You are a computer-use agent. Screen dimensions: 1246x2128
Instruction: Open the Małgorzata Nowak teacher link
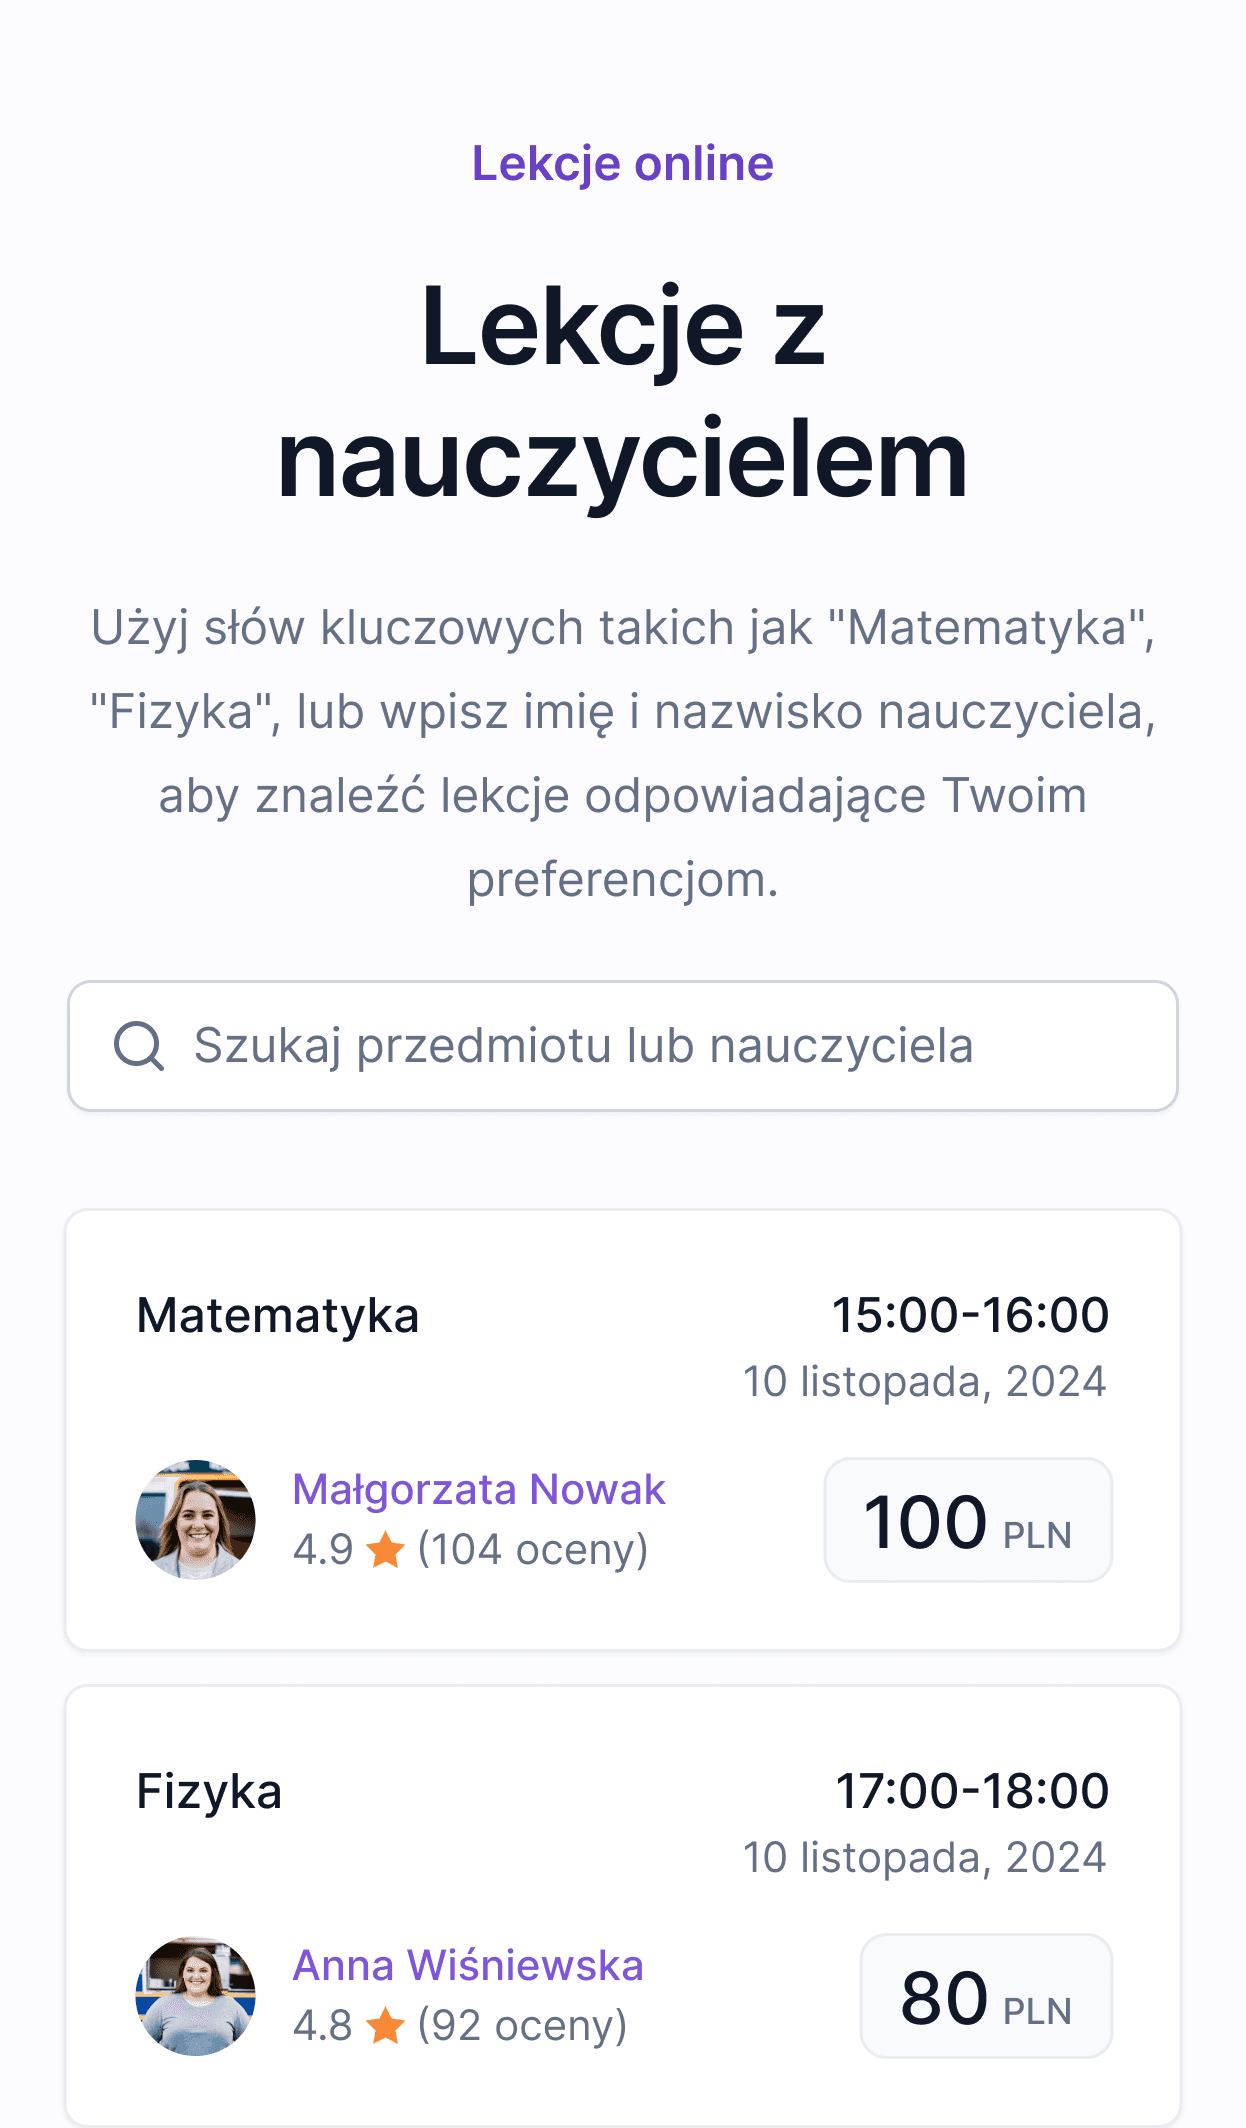(x=478, y=1489)
